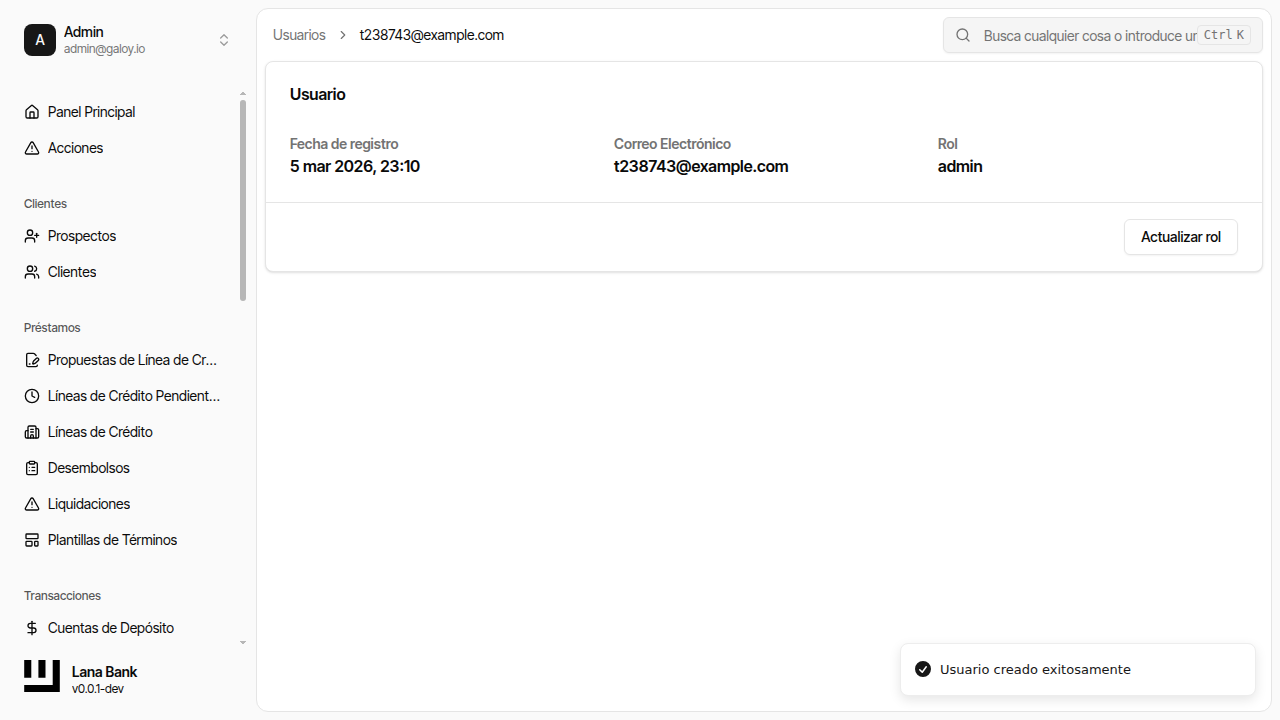Open the Líneas de Crédito page

100,432
